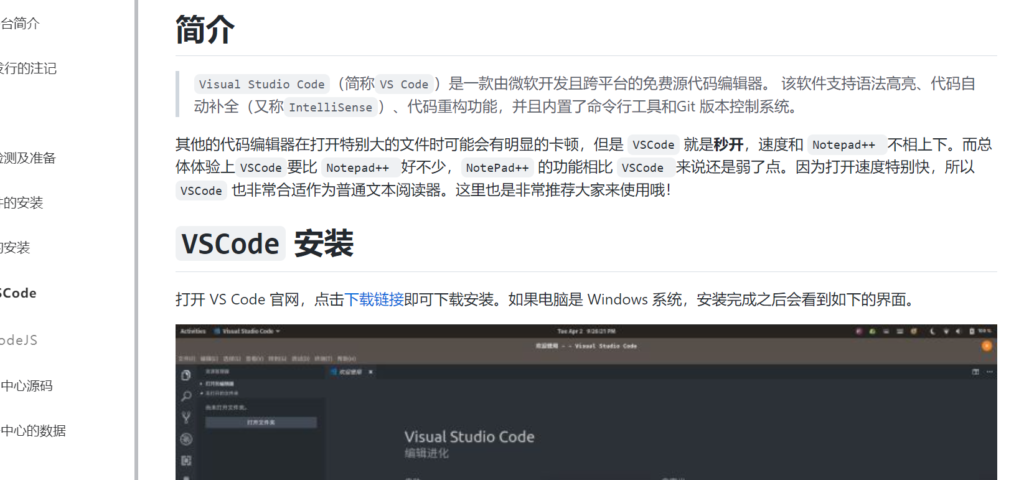This screenshot has width=1024, height=480.
Task: Close the welcome tab in embedded screenshot
Action: click(370, 372)
